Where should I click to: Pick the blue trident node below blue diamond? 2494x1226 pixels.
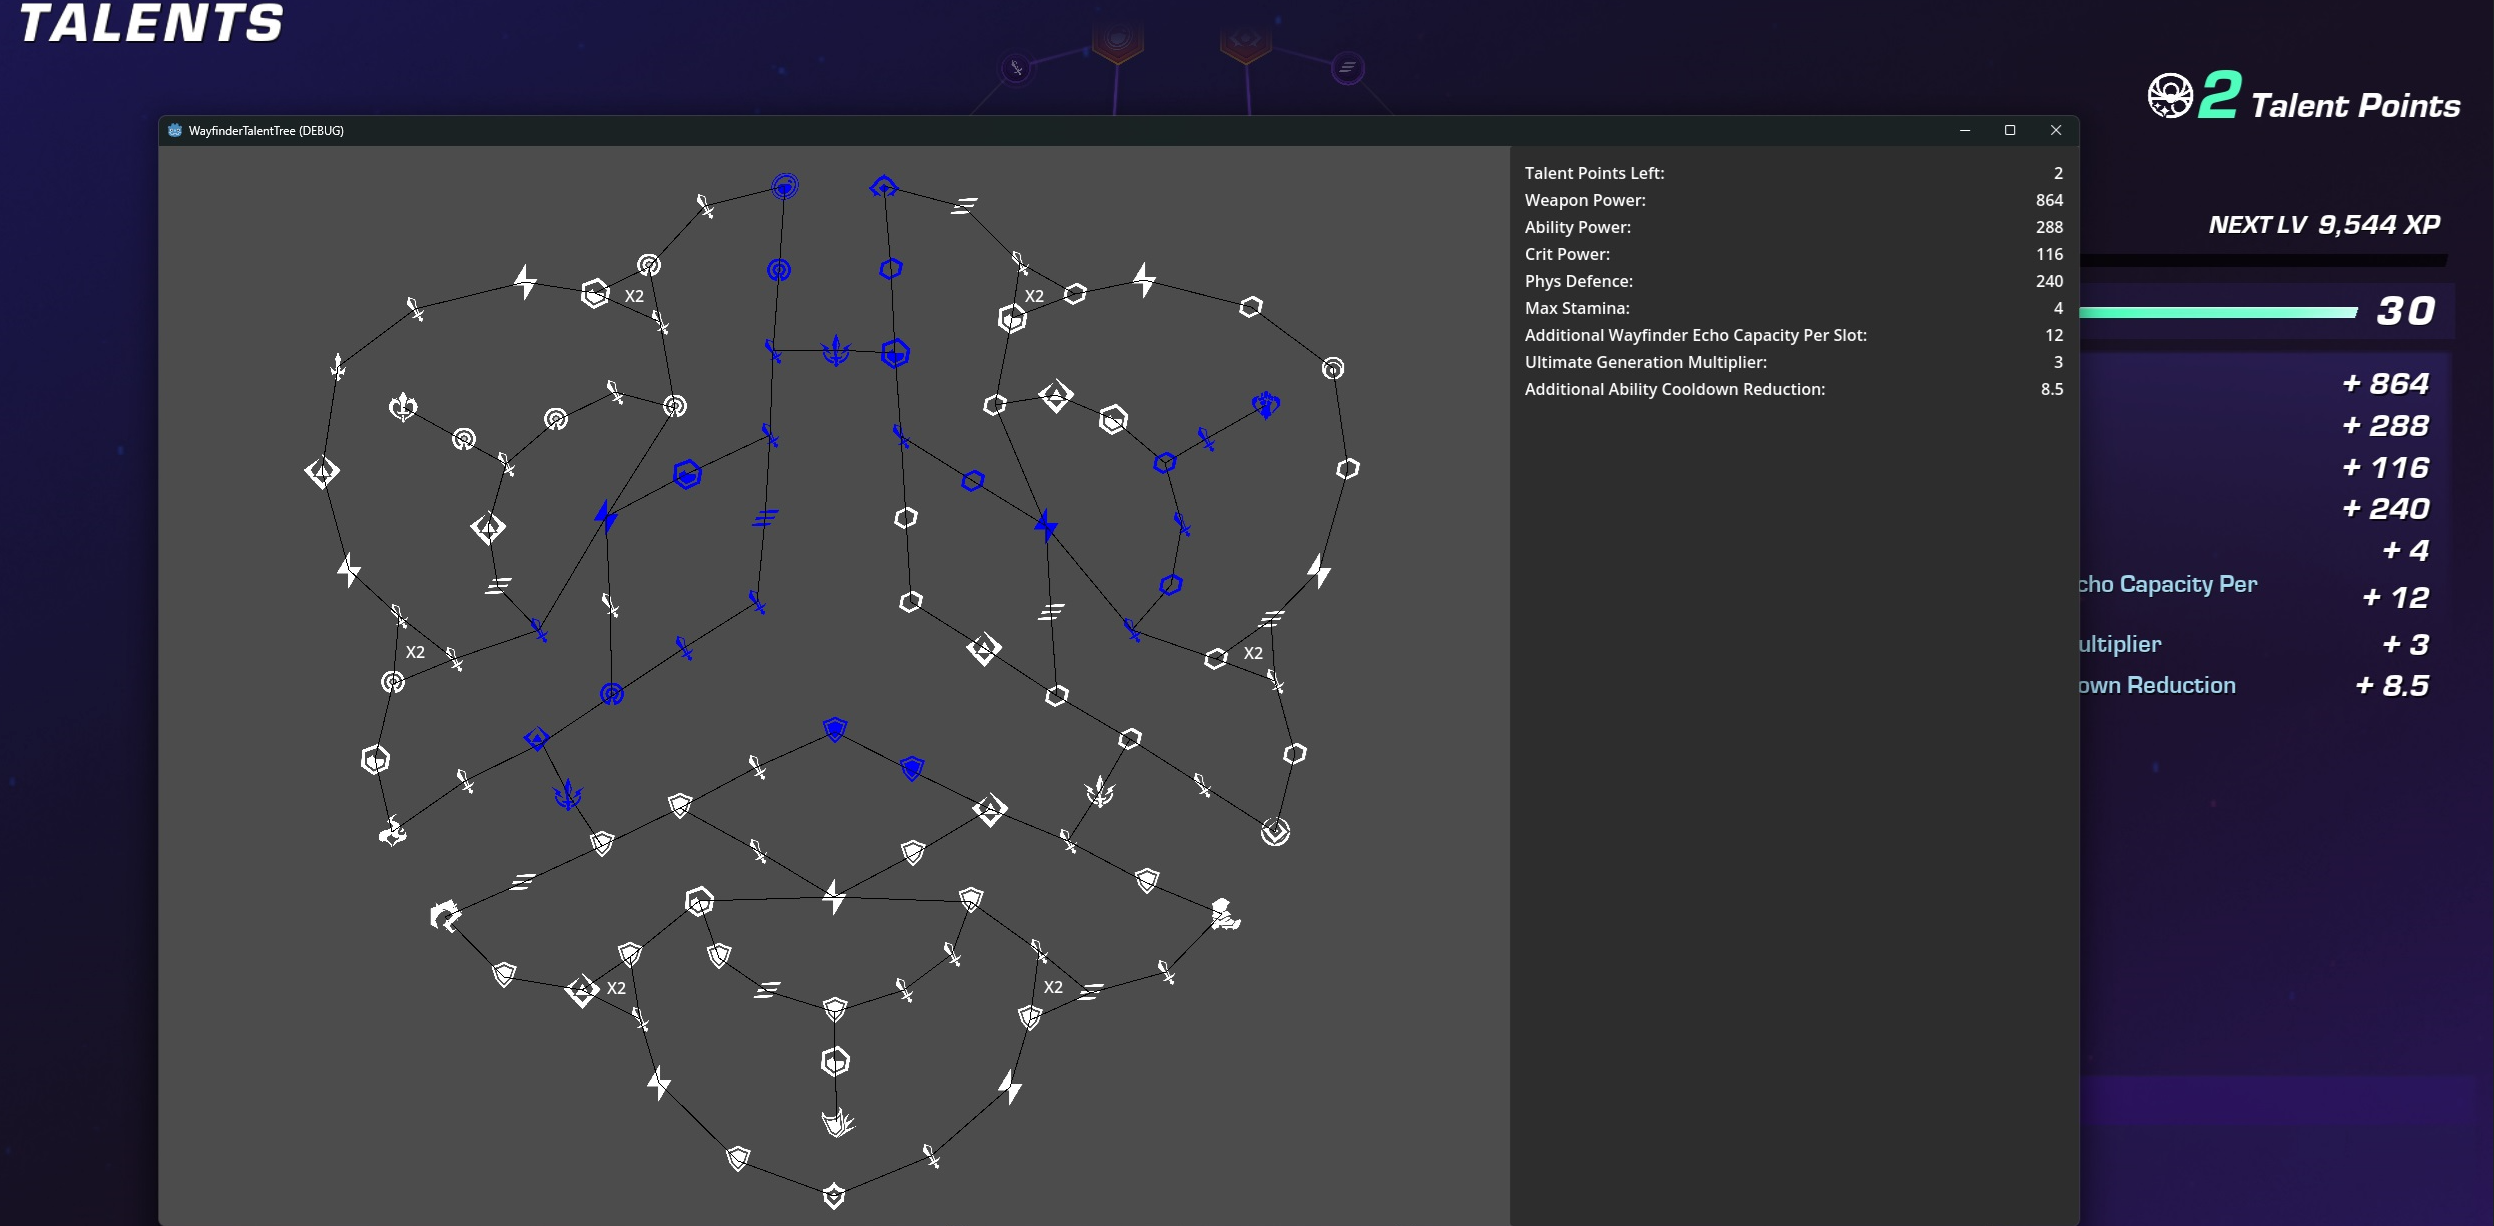(x=568, y=795)
